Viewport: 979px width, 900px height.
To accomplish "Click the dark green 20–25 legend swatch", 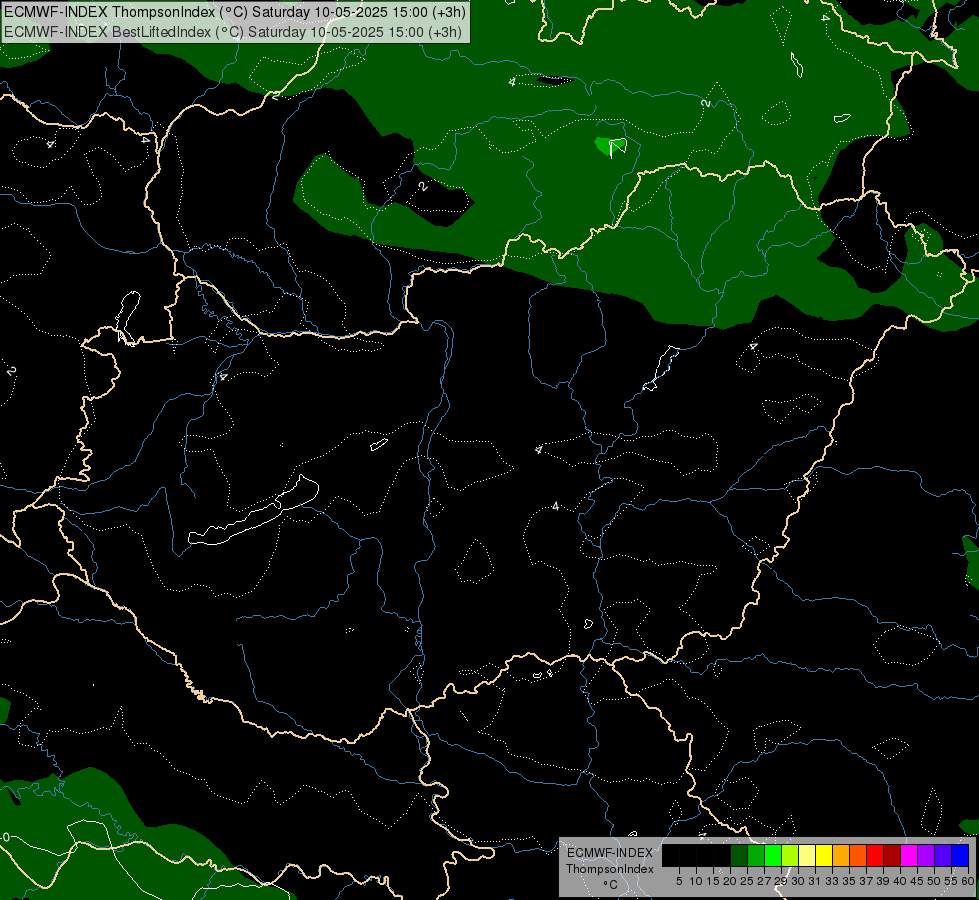I will tap(739, 855).
